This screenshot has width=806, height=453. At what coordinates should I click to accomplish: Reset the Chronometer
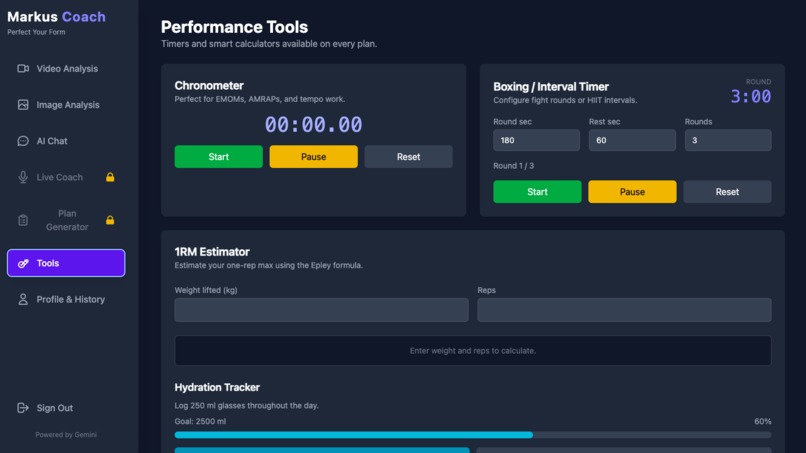[409, 157]
